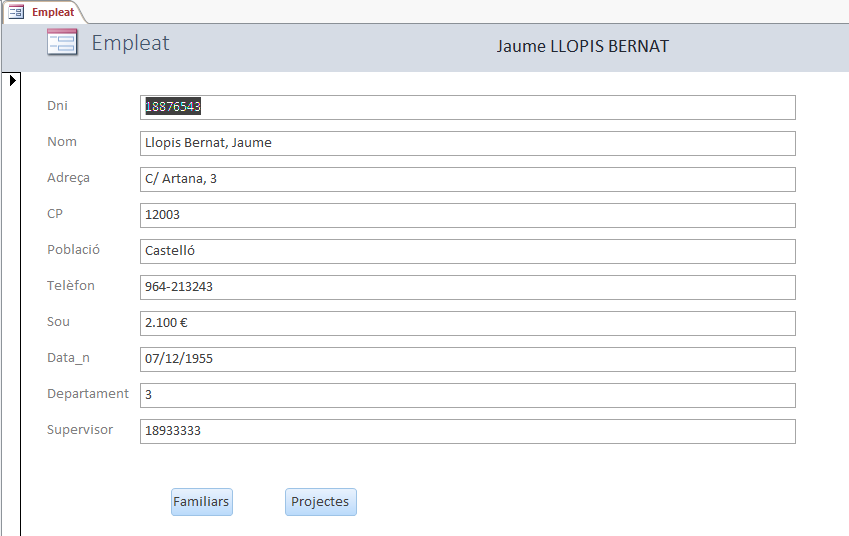Click into the CP field with 12003
849x536 pixels.
point(467,215)
